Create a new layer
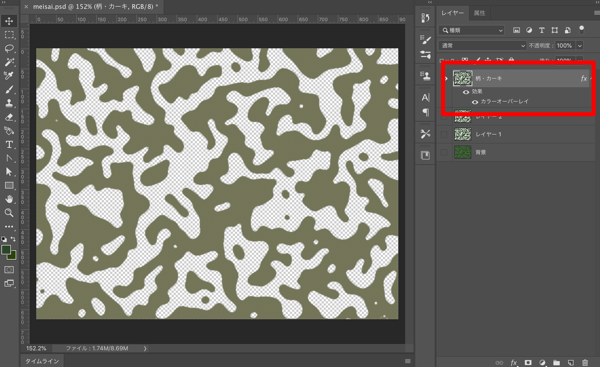600x367 pixels. pyautogui.click(x=571, y=362)
